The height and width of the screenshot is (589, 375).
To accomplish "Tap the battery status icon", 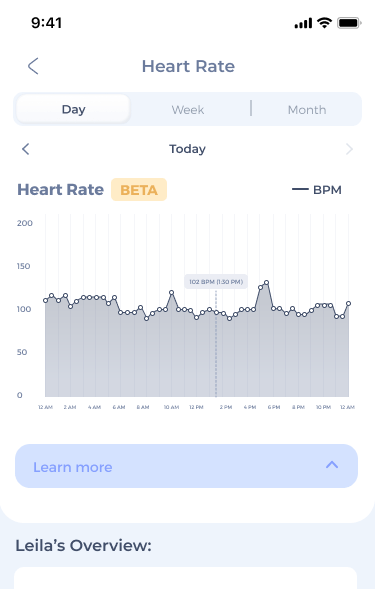I will click(349, 23).
